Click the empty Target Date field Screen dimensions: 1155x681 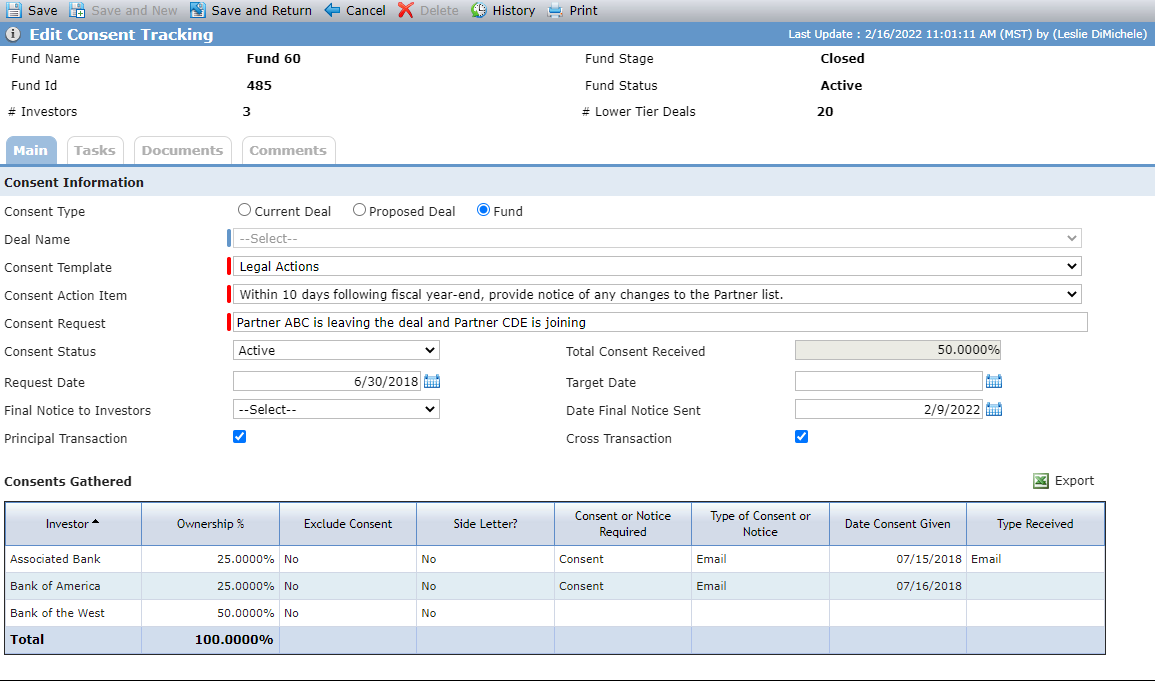click(889, 381)
